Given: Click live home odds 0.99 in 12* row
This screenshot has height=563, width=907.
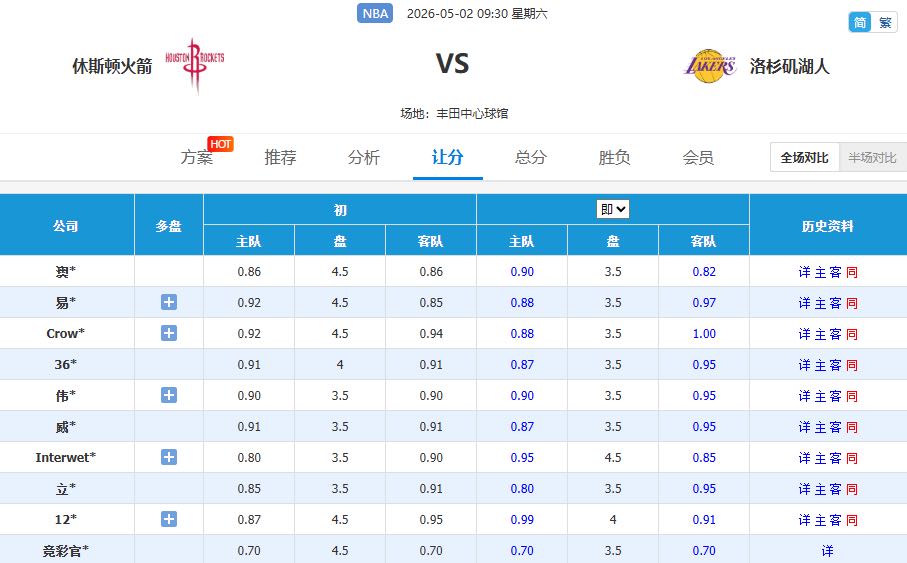Looking at the screenshot, I should (x=522, y=519).
